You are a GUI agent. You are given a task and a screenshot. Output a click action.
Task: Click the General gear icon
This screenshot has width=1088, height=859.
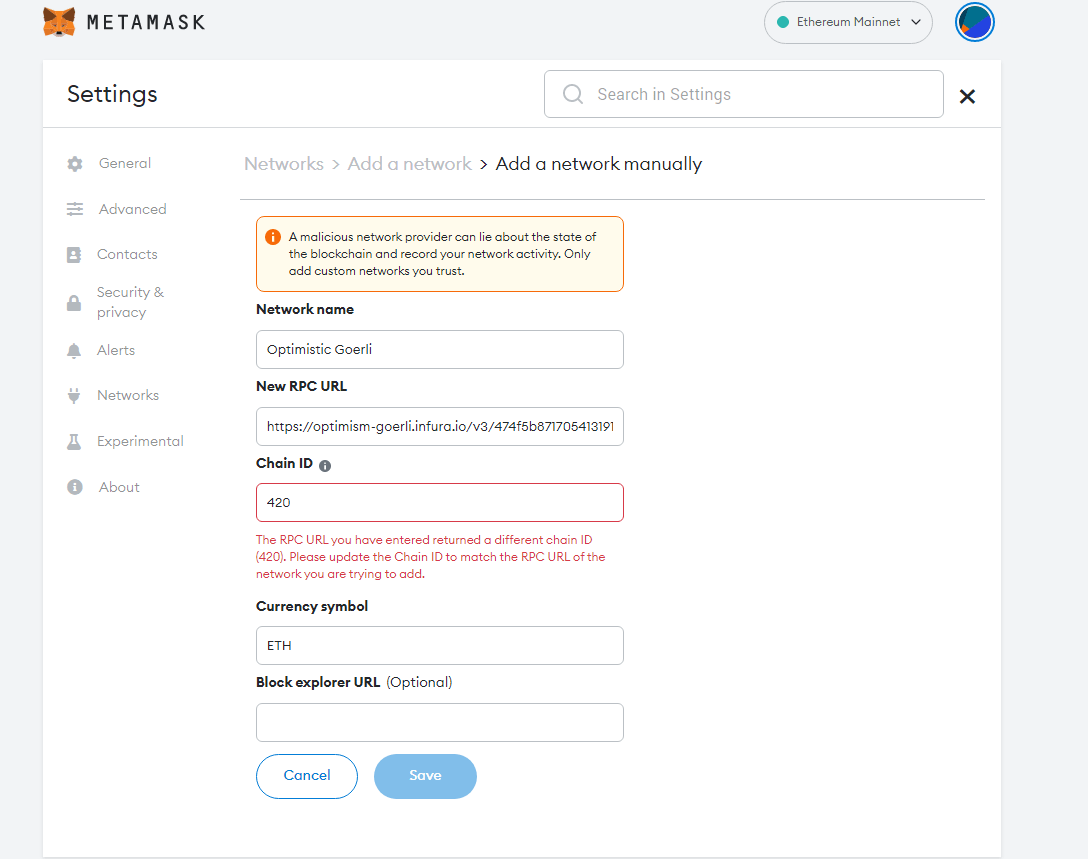coord(75,164)
